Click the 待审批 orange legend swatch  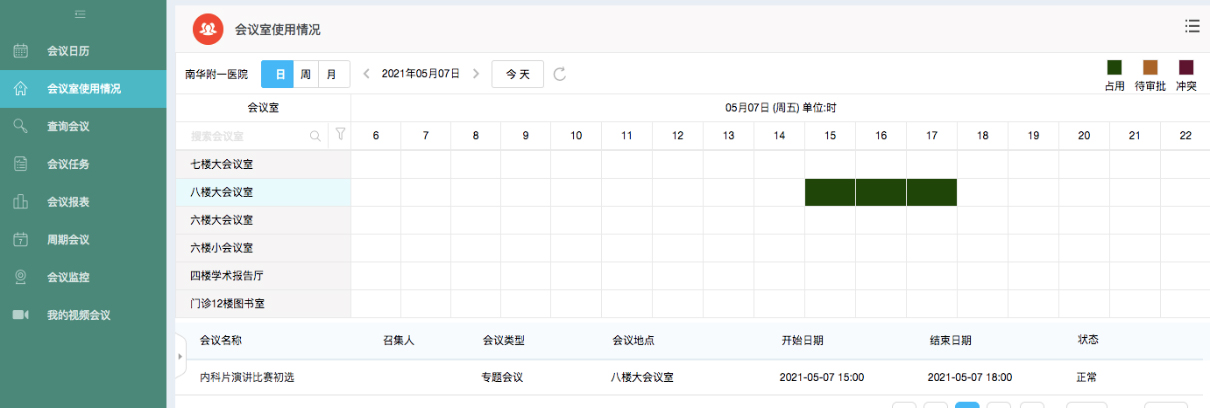(1150, 67)
